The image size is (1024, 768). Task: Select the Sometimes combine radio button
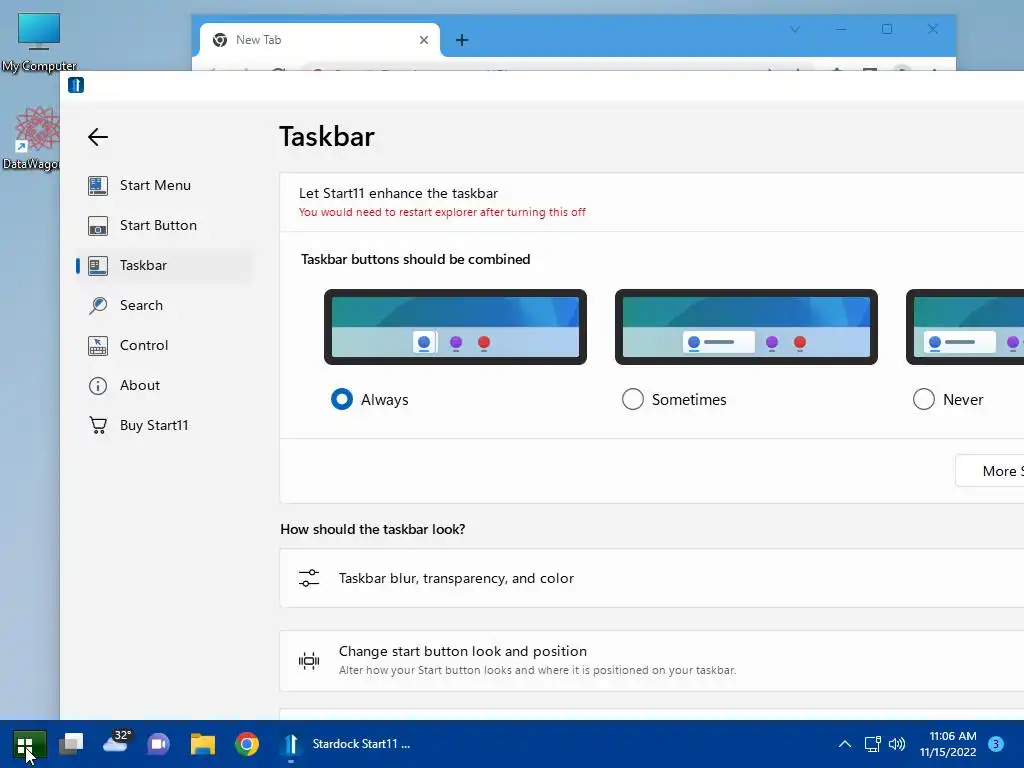coord(633,399)
